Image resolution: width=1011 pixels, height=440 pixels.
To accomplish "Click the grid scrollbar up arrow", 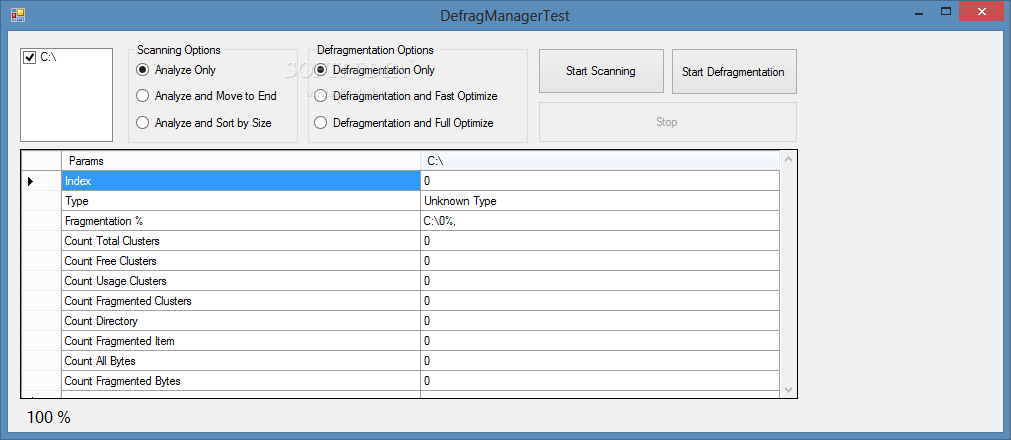I will pos(788,159).
